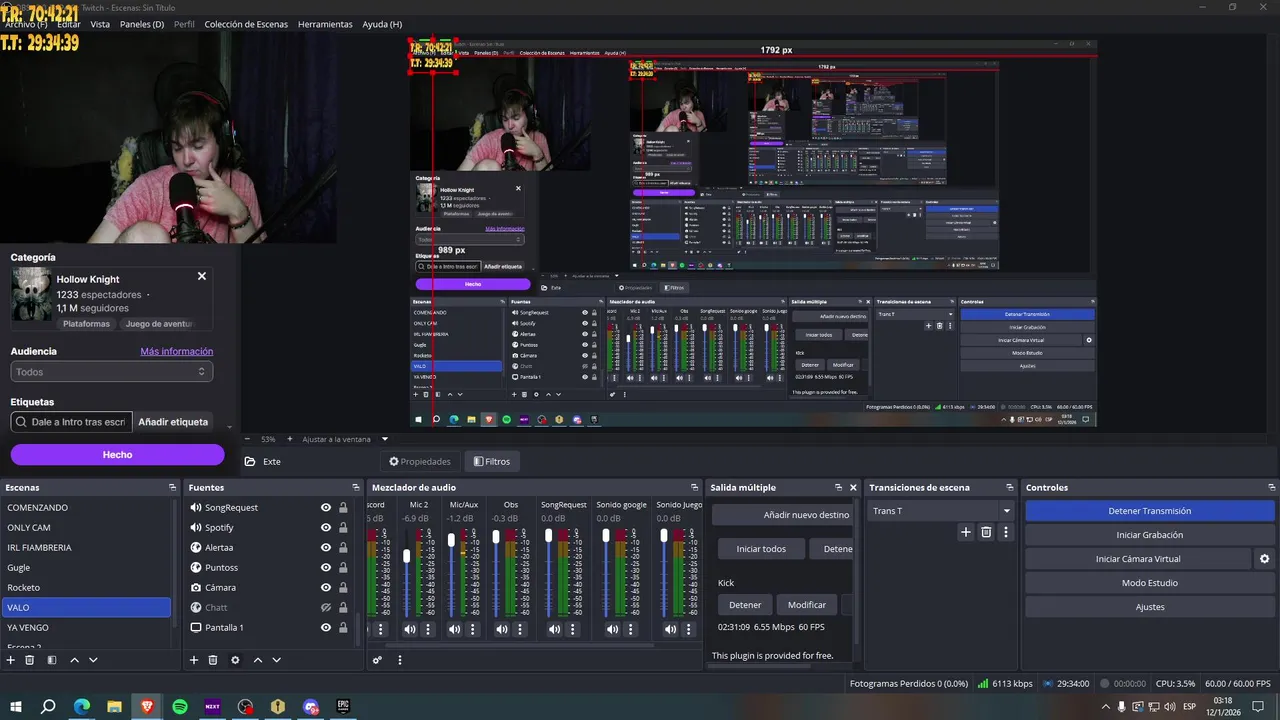Image resolution: width=1280 pixels, height=720 pixels.
Task: Open virtual camera settings gear
Action: coord(1264,559)
